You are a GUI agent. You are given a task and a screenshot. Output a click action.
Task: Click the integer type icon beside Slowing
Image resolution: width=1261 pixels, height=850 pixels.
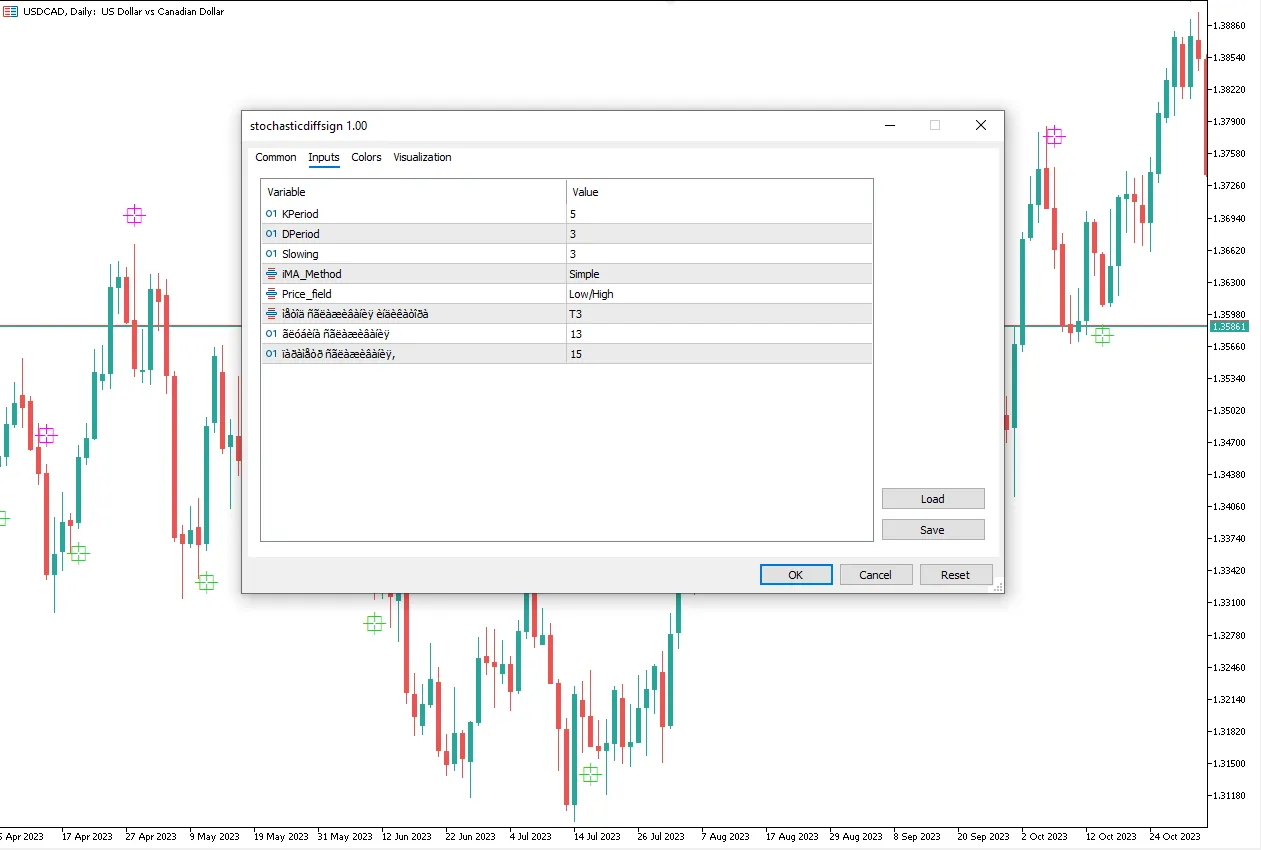[271, 254]
